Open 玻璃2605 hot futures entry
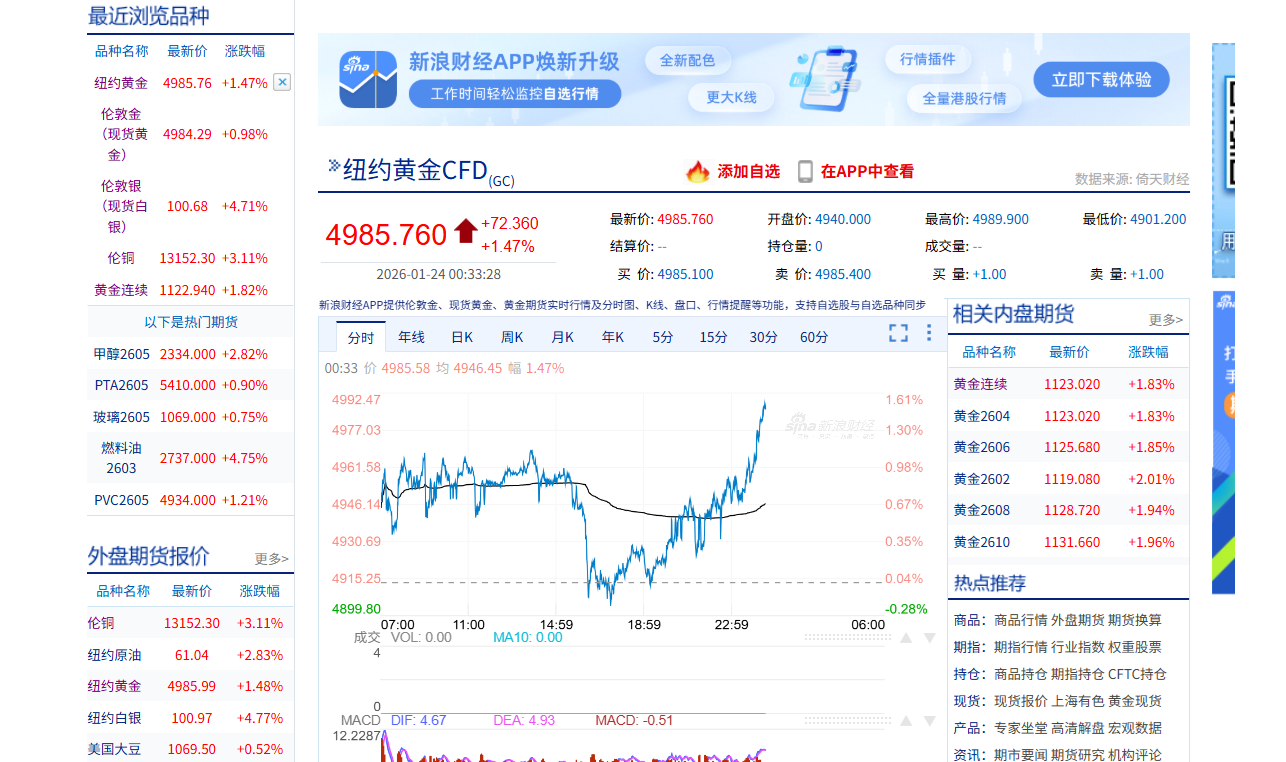 (121, 417)
